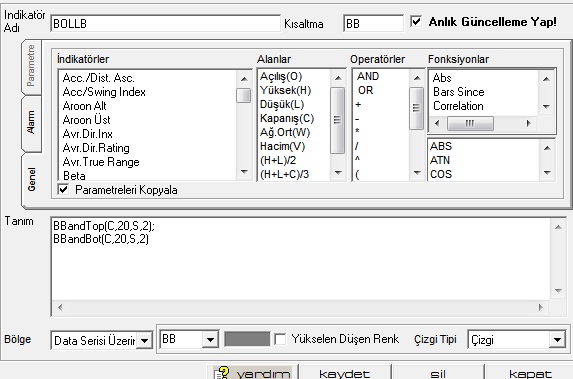Open Bölge Data Serisi dropdown
573x379 pixels.
click(145, 341)
